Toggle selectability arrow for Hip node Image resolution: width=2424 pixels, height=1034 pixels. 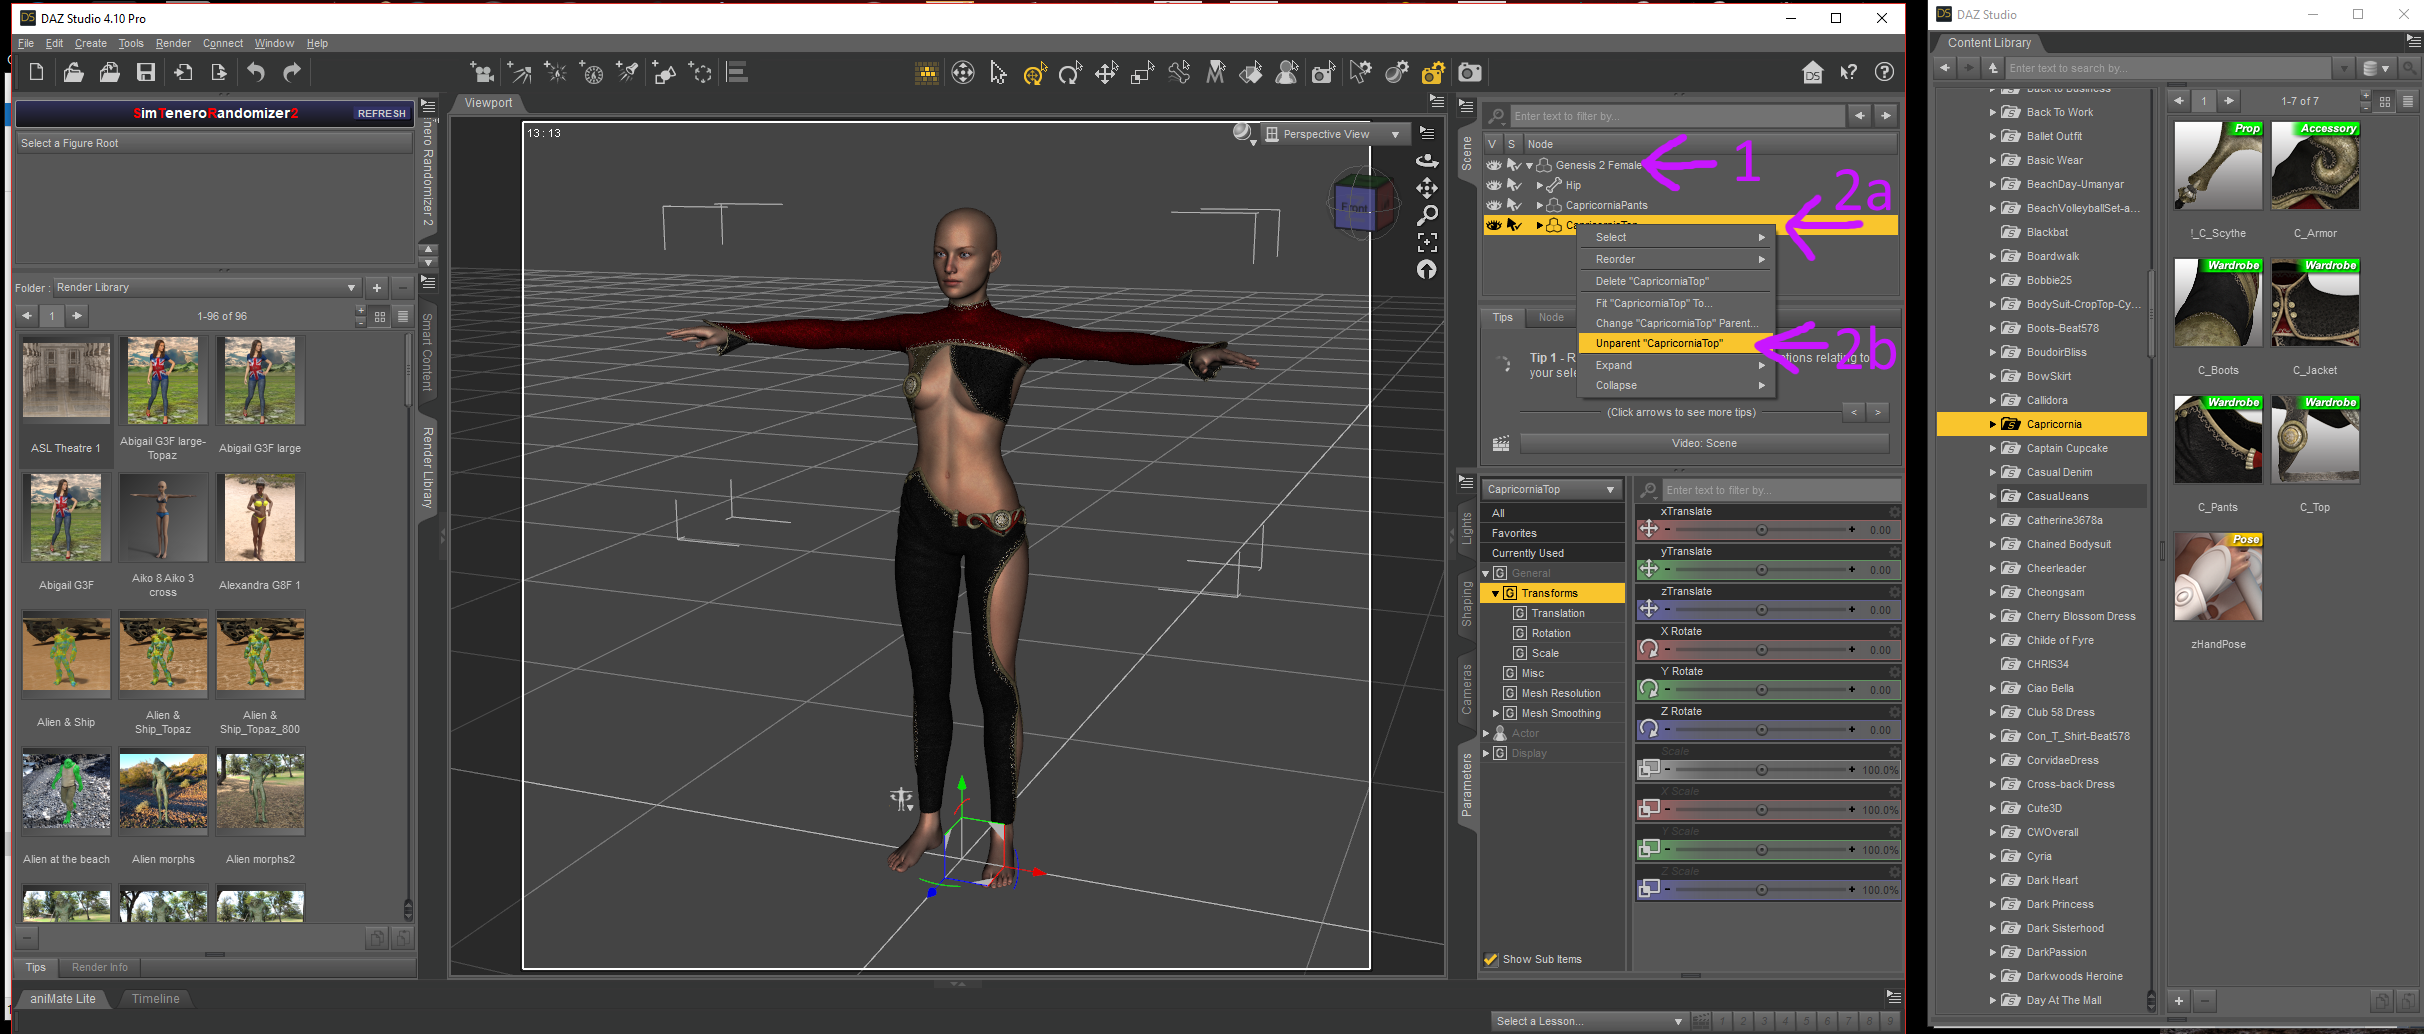point(1514,185)
